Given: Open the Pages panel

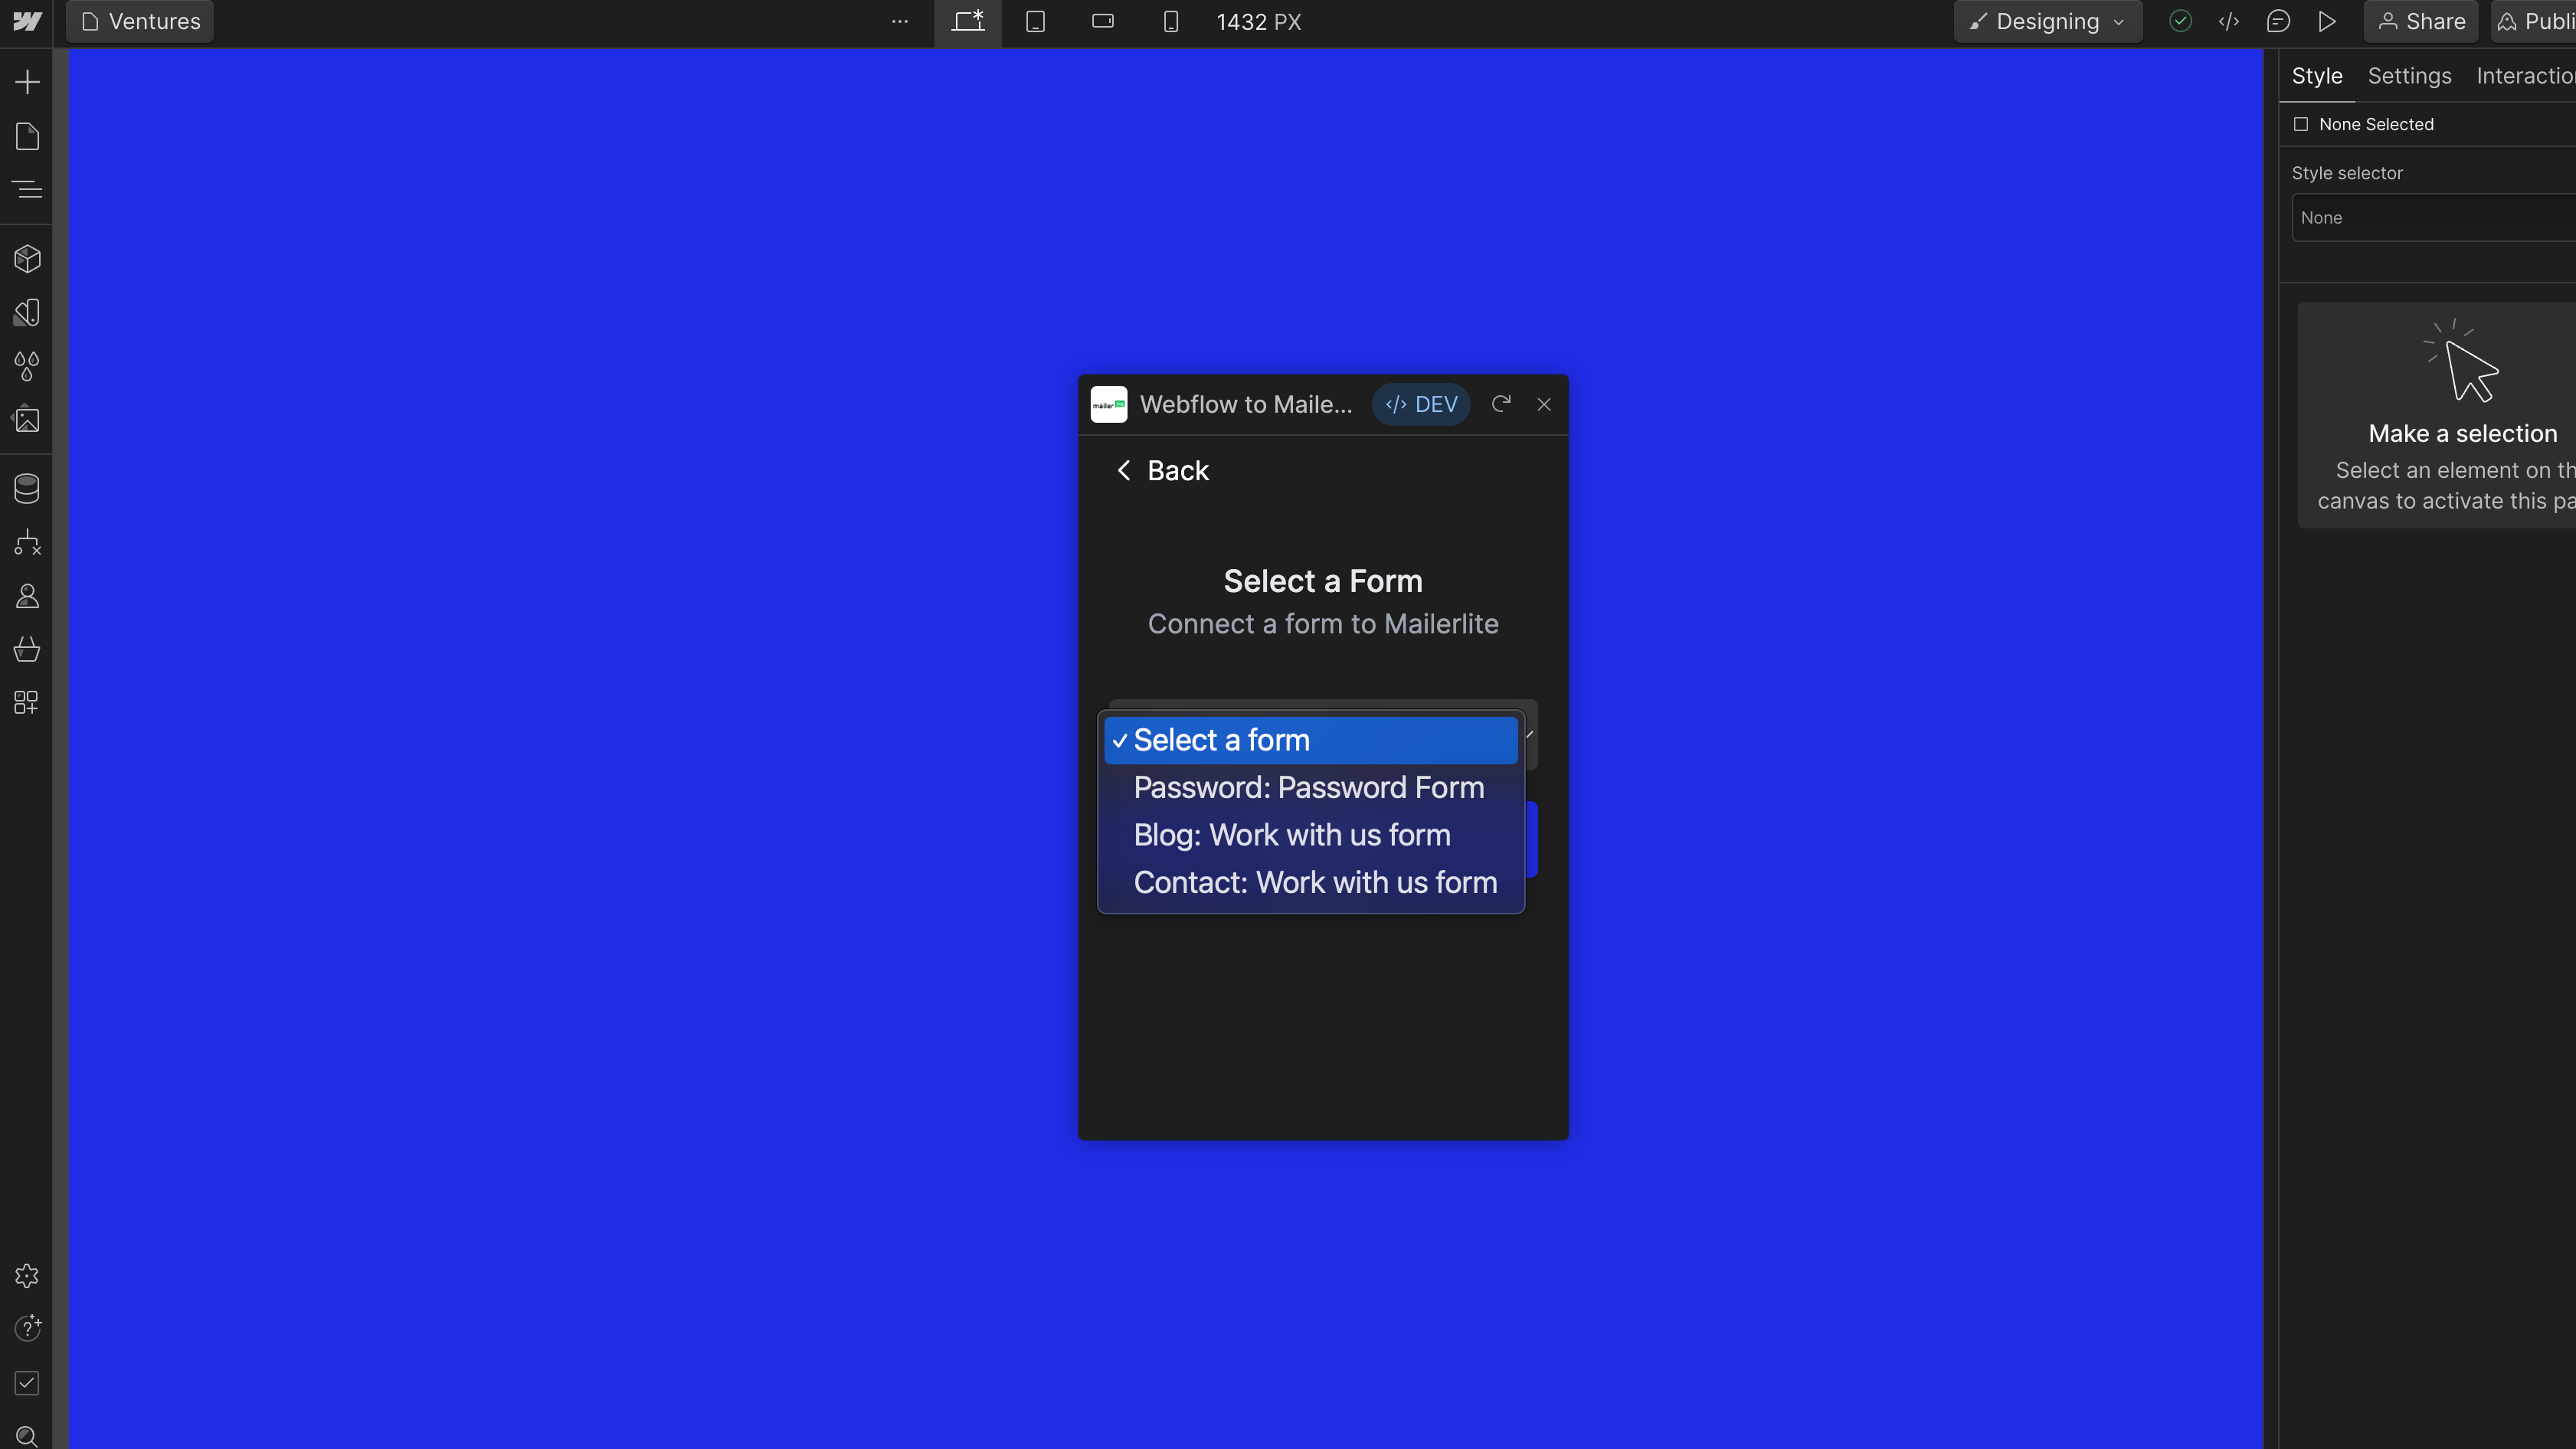Looking at the screenshot, I should [27, 136].
